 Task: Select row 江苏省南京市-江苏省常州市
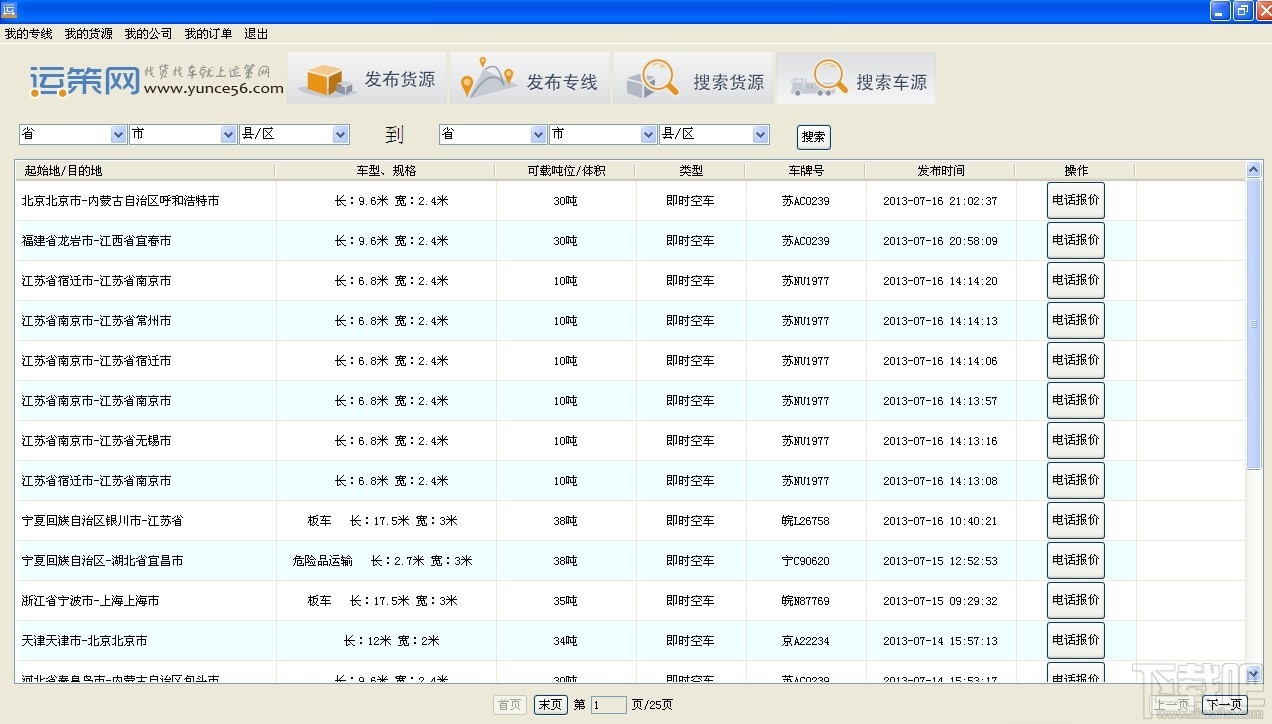coord(631,320)
